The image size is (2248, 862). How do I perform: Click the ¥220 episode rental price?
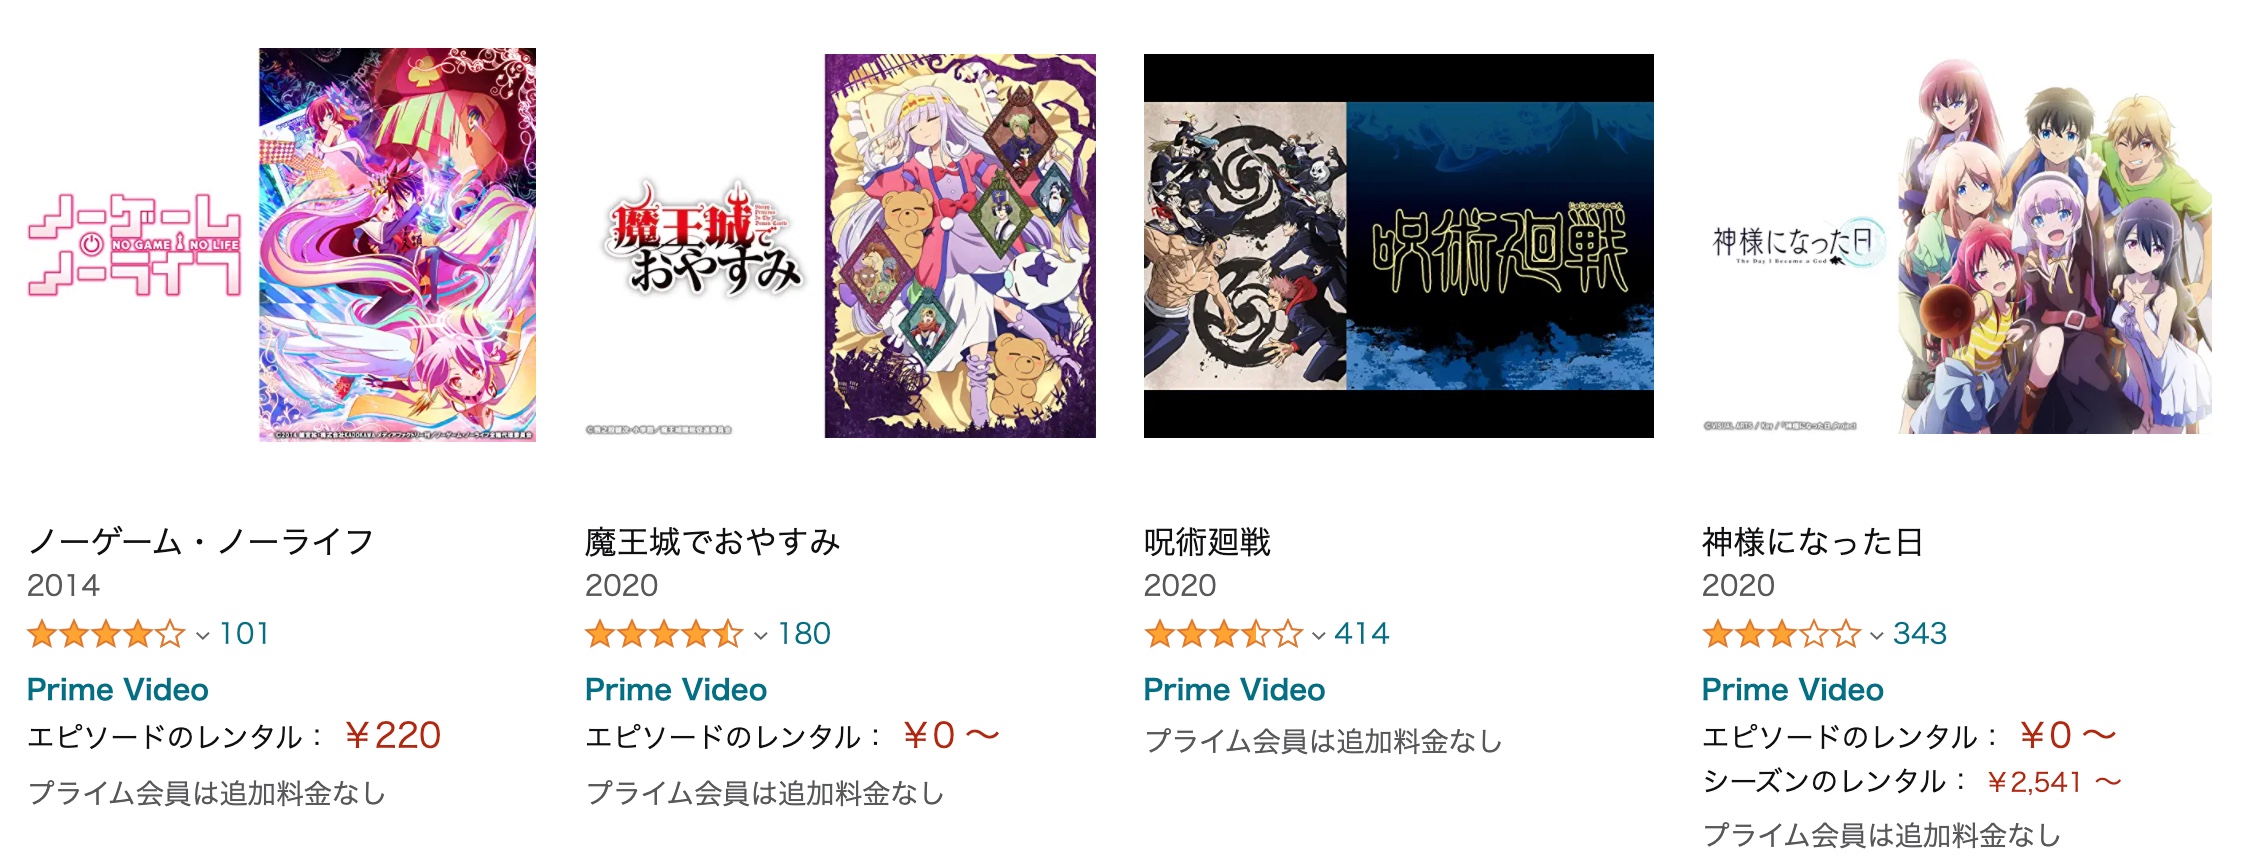[392, 736]
